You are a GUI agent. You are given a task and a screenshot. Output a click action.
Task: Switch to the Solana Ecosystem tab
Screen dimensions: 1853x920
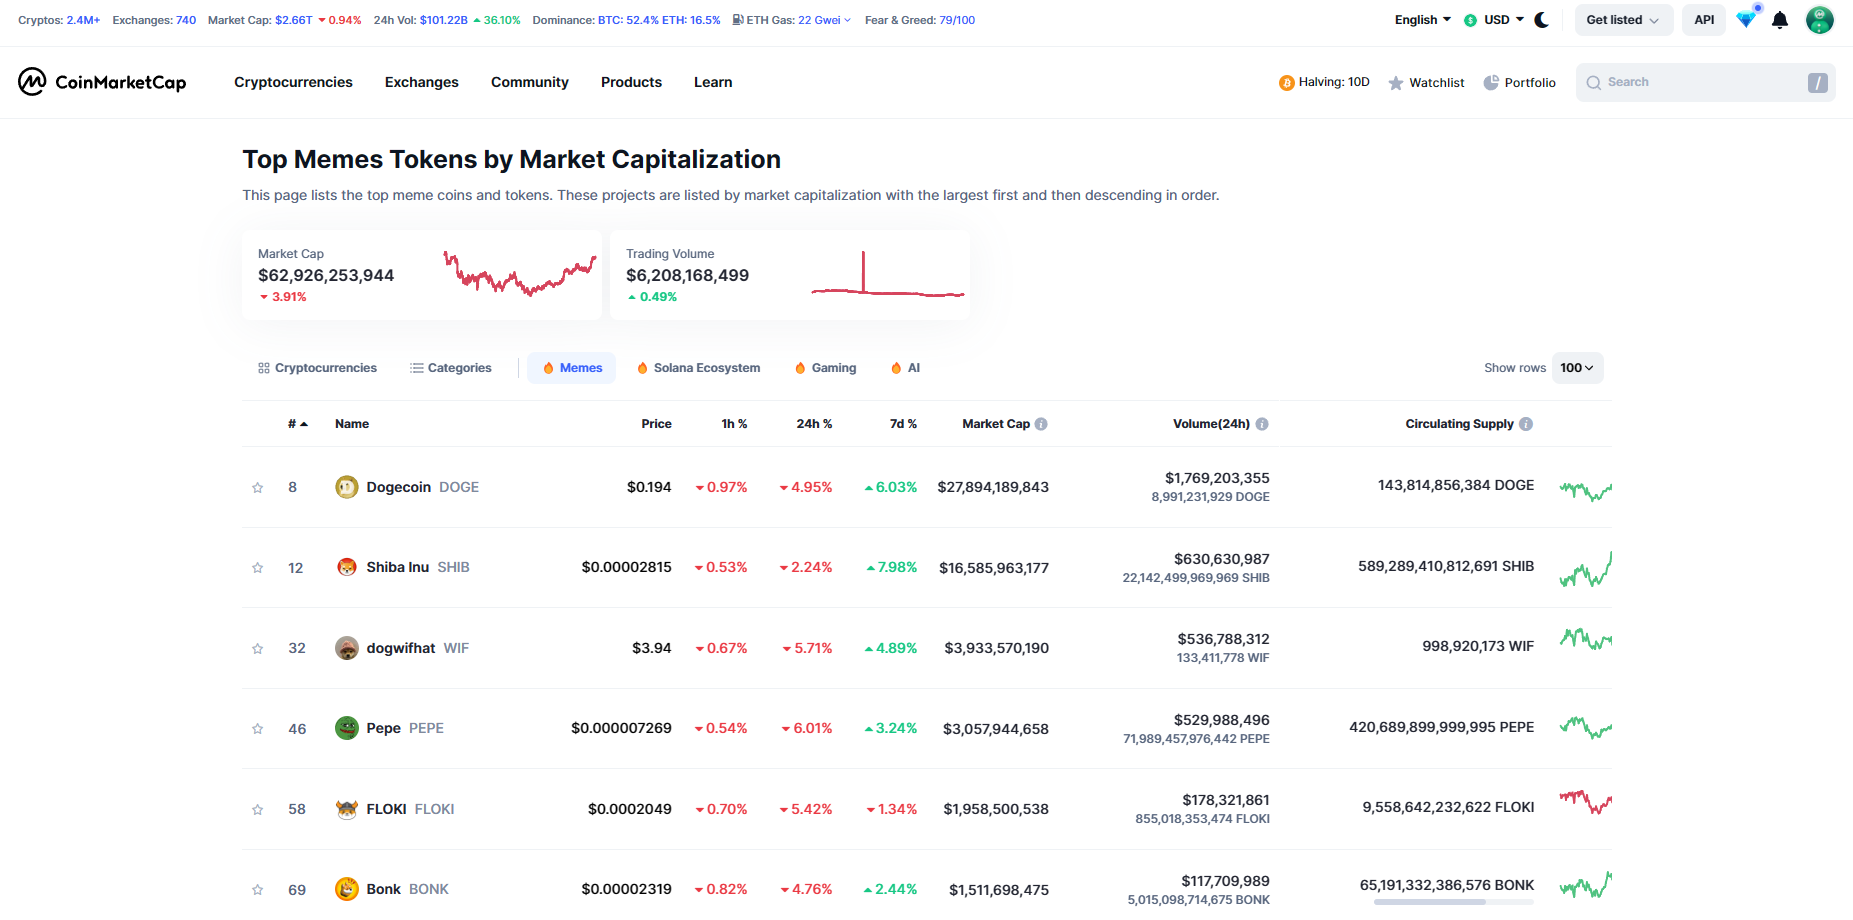pyautogui.click(x=698, y=368)
